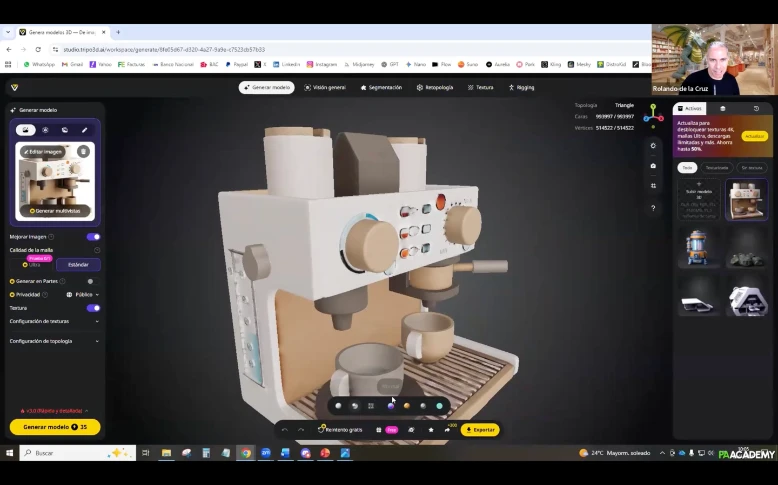Viewport: 778px width, 485px height.
Task: Click the favorite star icon in bottom toolbar
Action: (x=431, y=429)
